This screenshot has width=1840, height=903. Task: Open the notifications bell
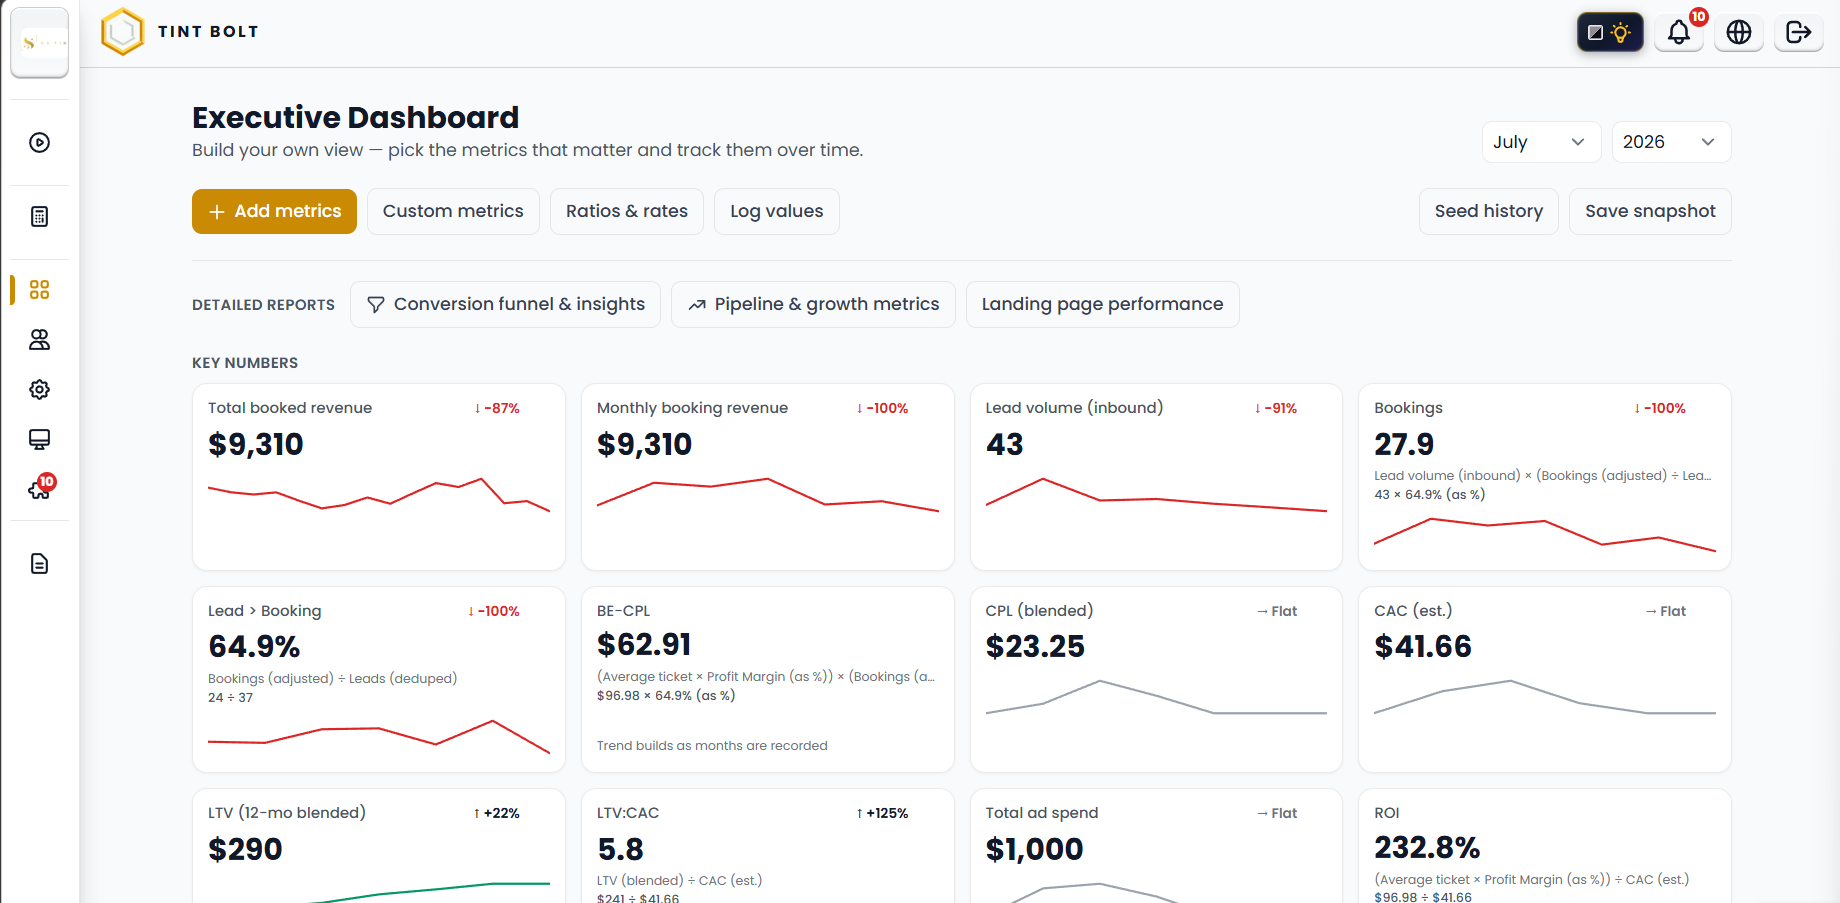[x=1679, y=32]
